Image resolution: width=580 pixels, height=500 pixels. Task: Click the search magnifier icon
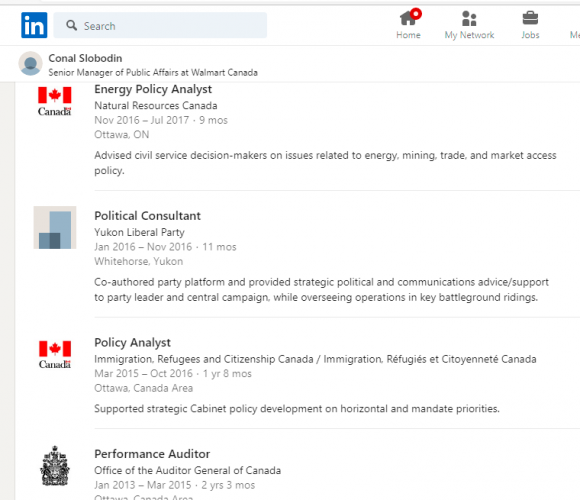point(71,25)
